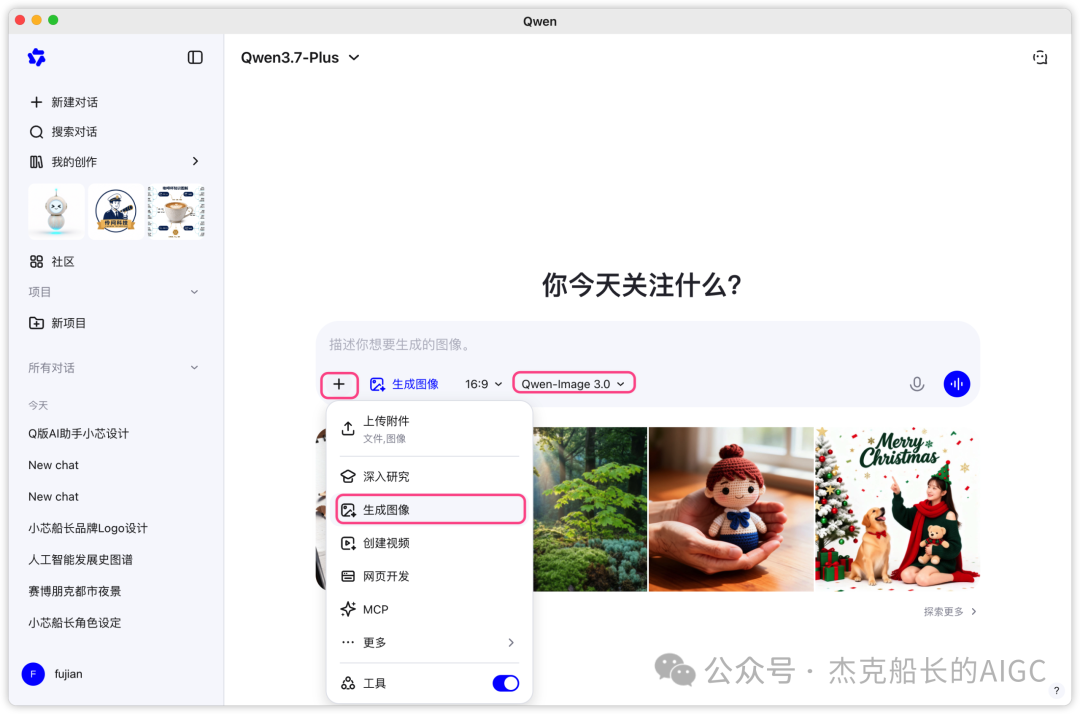
Task: Toggle the 工具 switch off
Action: click(506, 683)
